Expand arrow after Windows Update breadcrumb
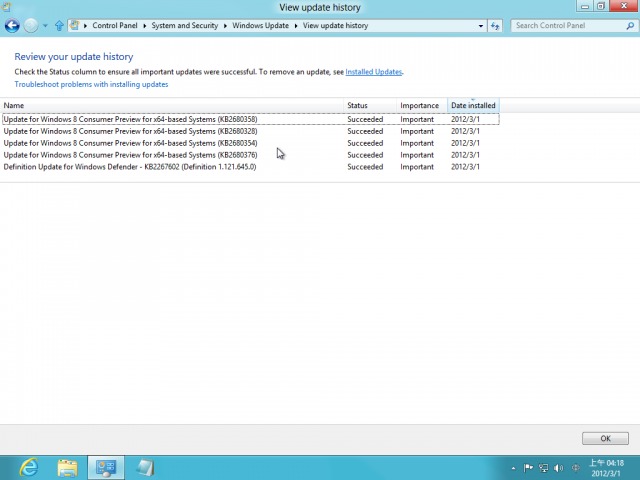640x480 pixels. (296, 26)
